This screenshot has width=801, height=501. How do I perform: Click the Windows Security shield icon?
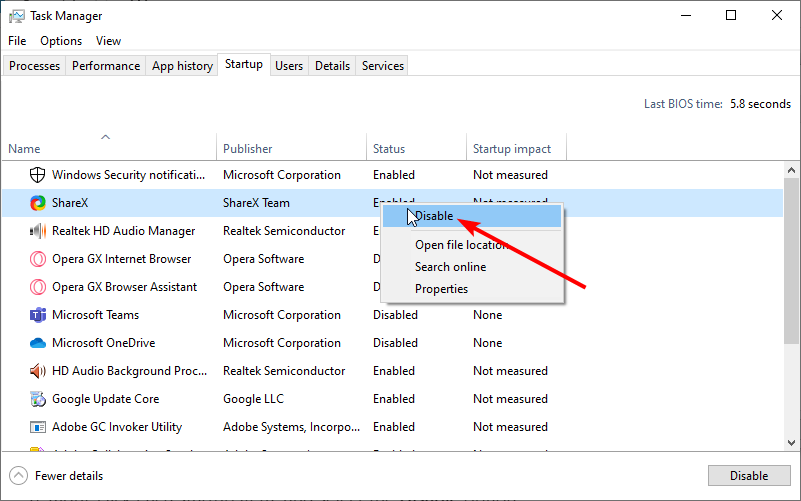[38, 175]
